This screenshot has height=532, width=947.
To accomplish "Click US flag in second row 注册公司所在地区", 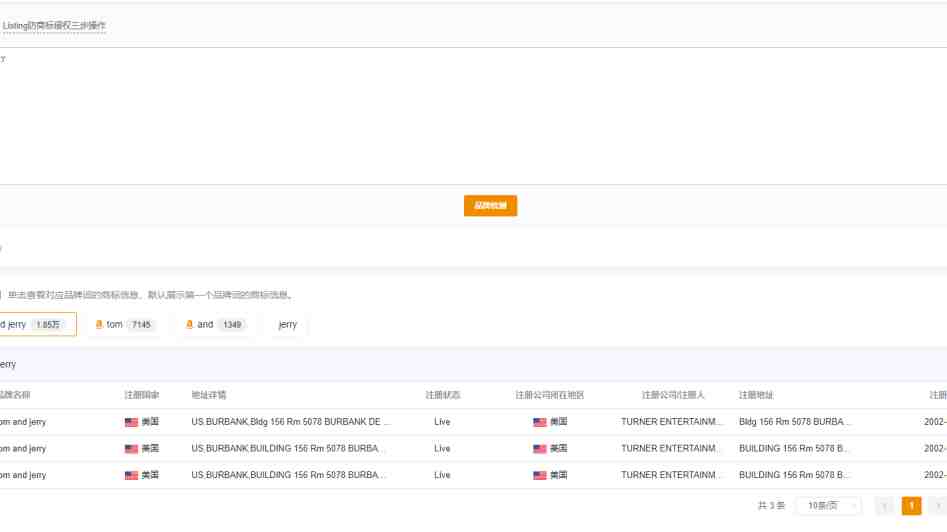I will 540,449.
